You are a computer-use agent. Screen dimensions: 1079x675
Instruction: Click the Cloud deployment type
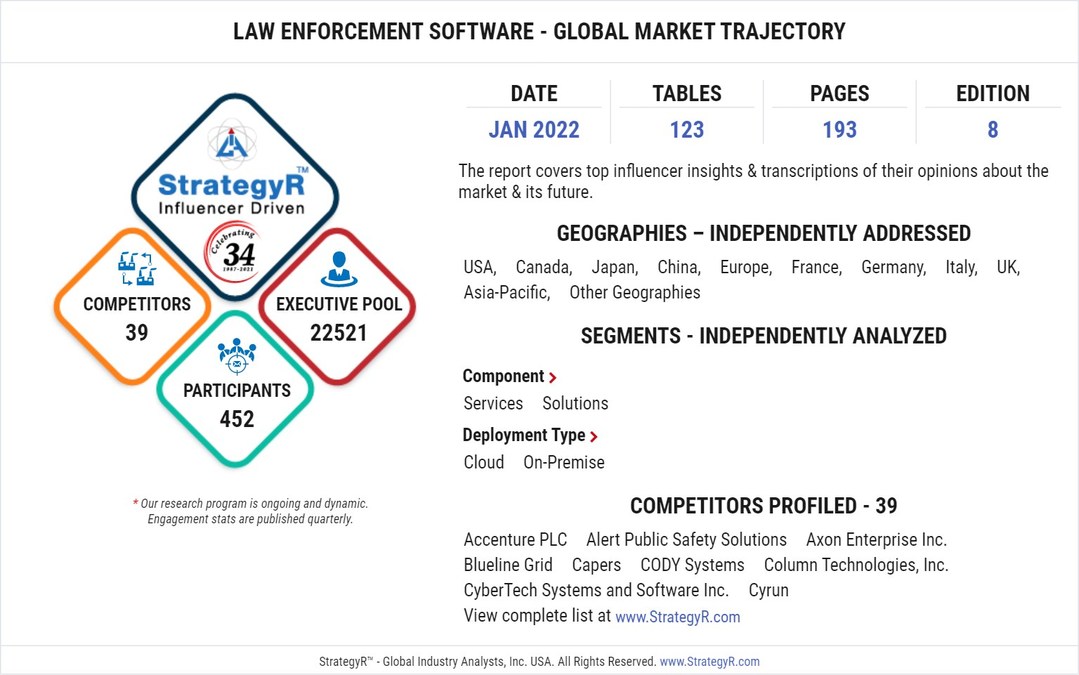pos(484,462)
